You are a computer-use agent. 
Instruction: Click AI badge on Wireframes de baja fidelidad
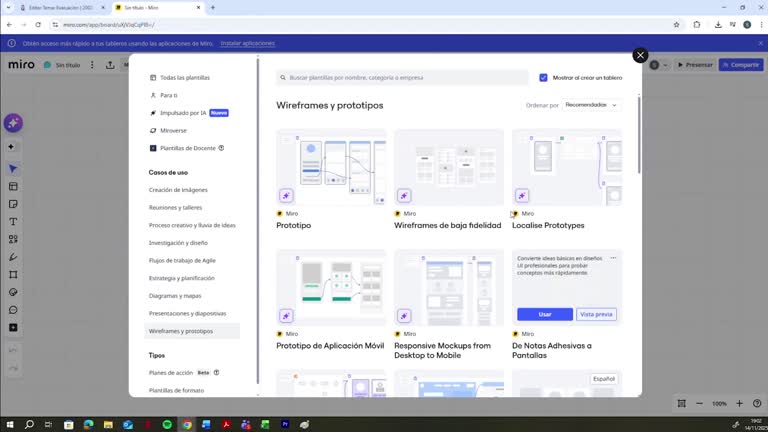coord(404,196)
